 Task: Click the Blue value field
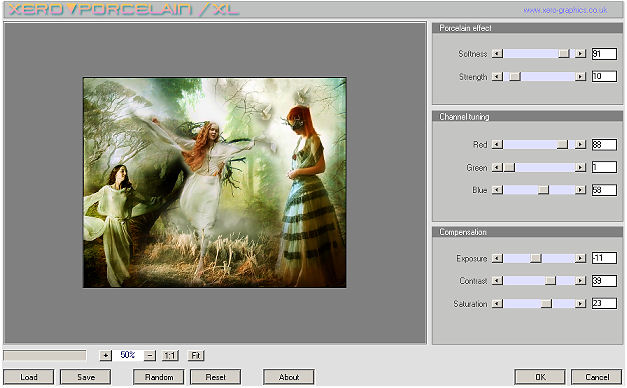click(604, 190)
